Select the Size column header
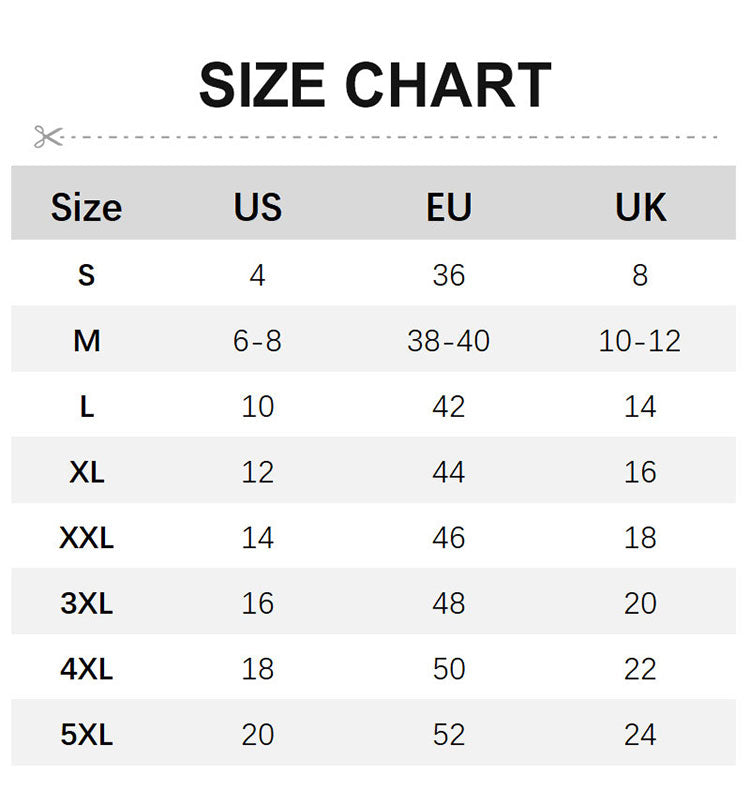The width and height of the screenshot is (750, 800). [86, 207]
